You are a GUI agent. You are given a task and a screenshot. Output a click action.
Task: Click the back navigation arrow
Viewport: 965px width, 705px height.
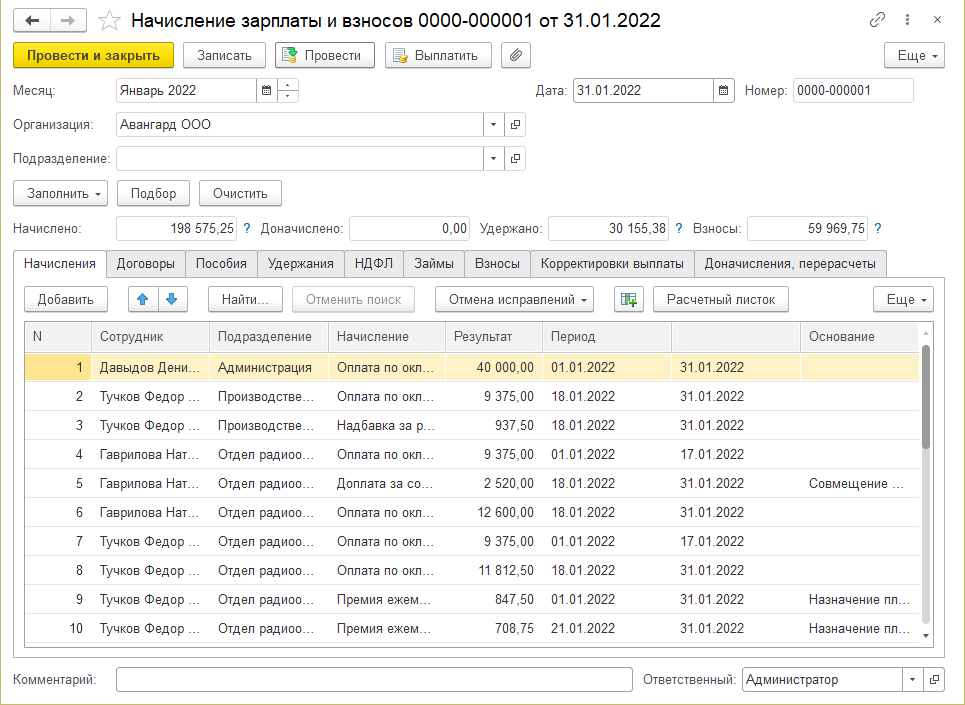point(31,20)
